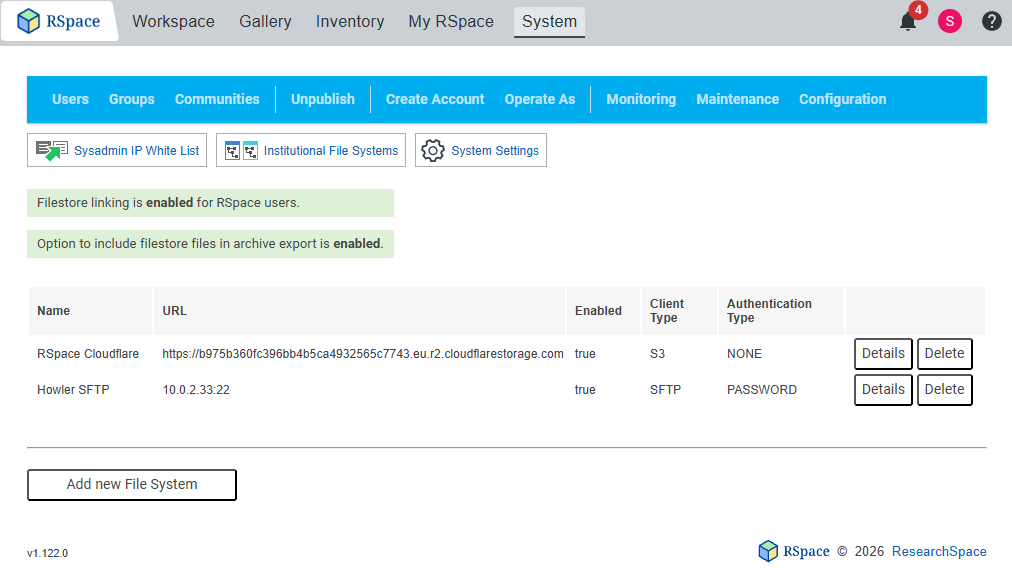
Task: Go to Create Account
Action: [435, 99]
